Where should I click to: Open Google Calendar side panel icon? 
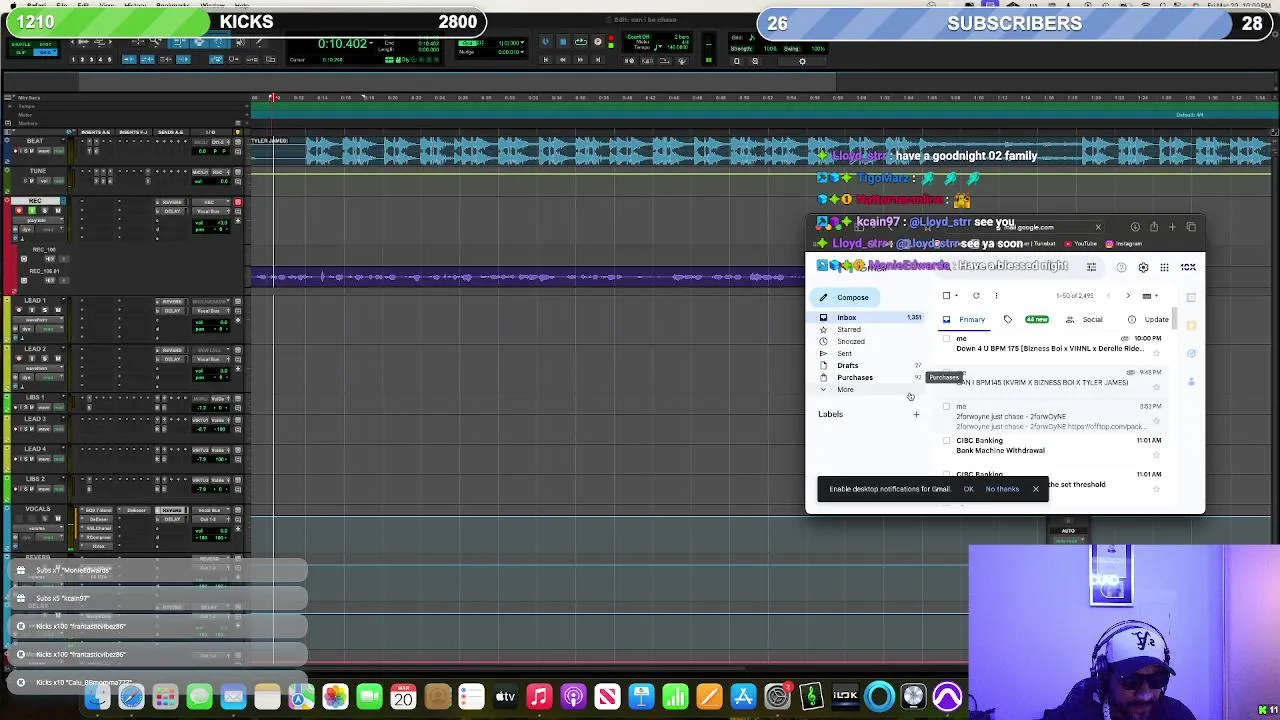[1191, 297]
